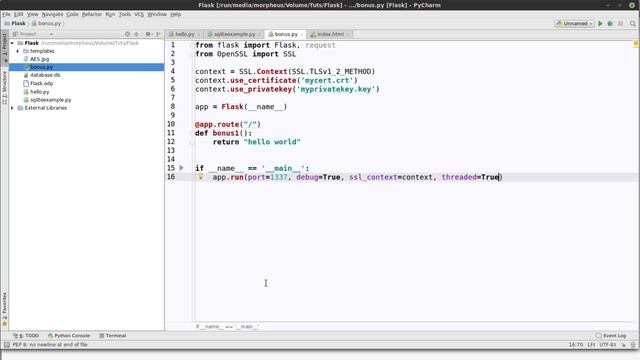Open Search Everywhere magnifier icon

(x=633, y=24)
